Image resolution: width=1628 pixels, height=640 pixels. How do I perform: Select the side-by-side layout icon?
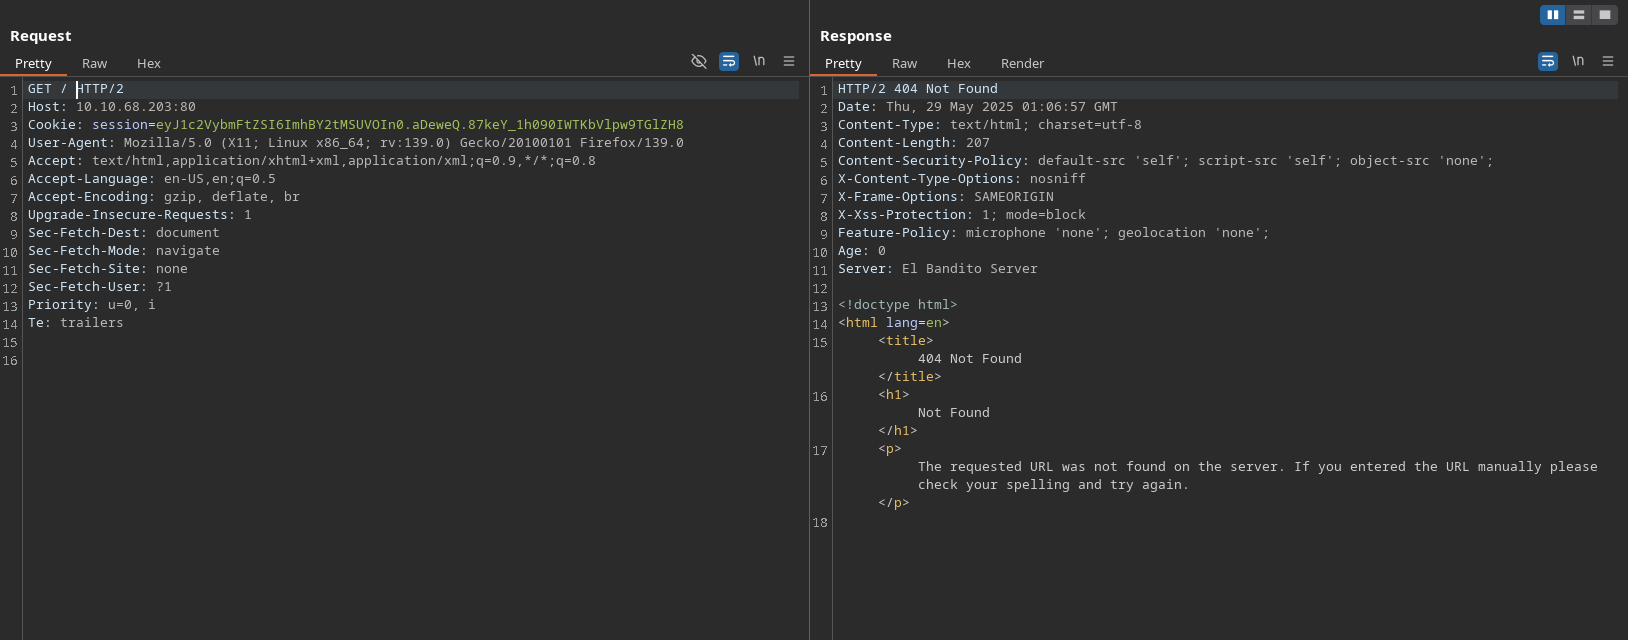tap(1553, 15)
